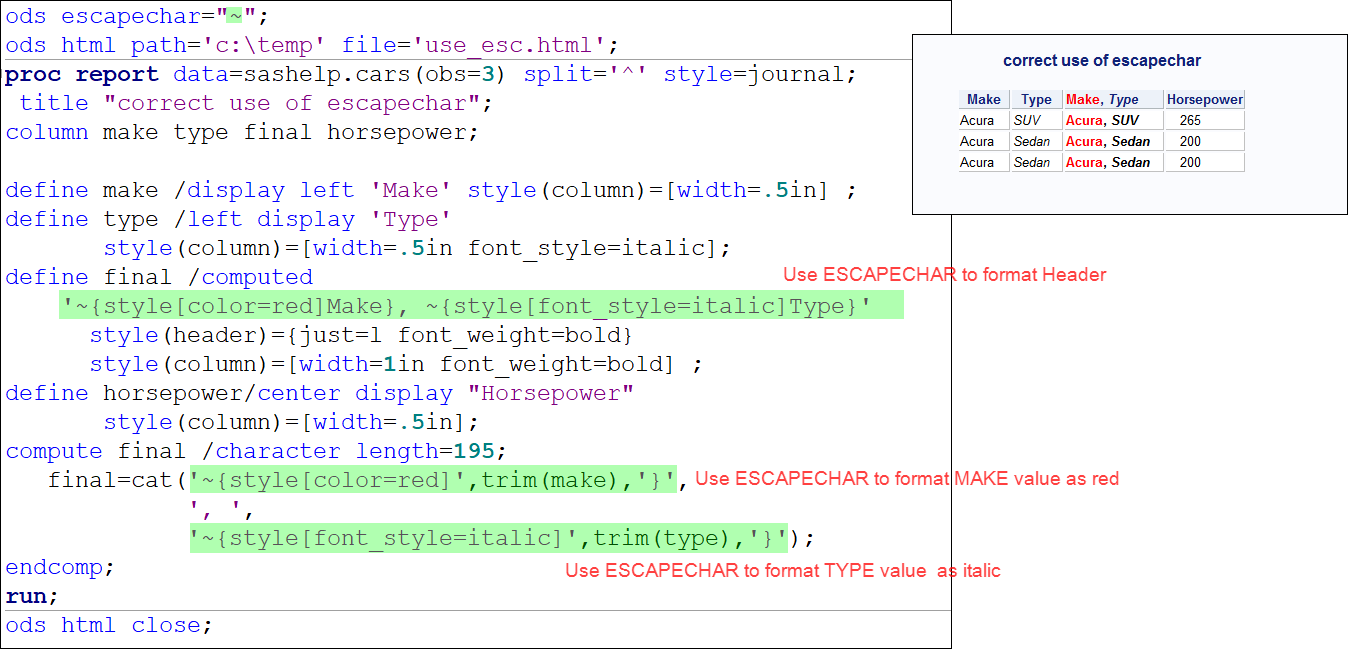Click output report title above the table

(x=1102, y=61)
